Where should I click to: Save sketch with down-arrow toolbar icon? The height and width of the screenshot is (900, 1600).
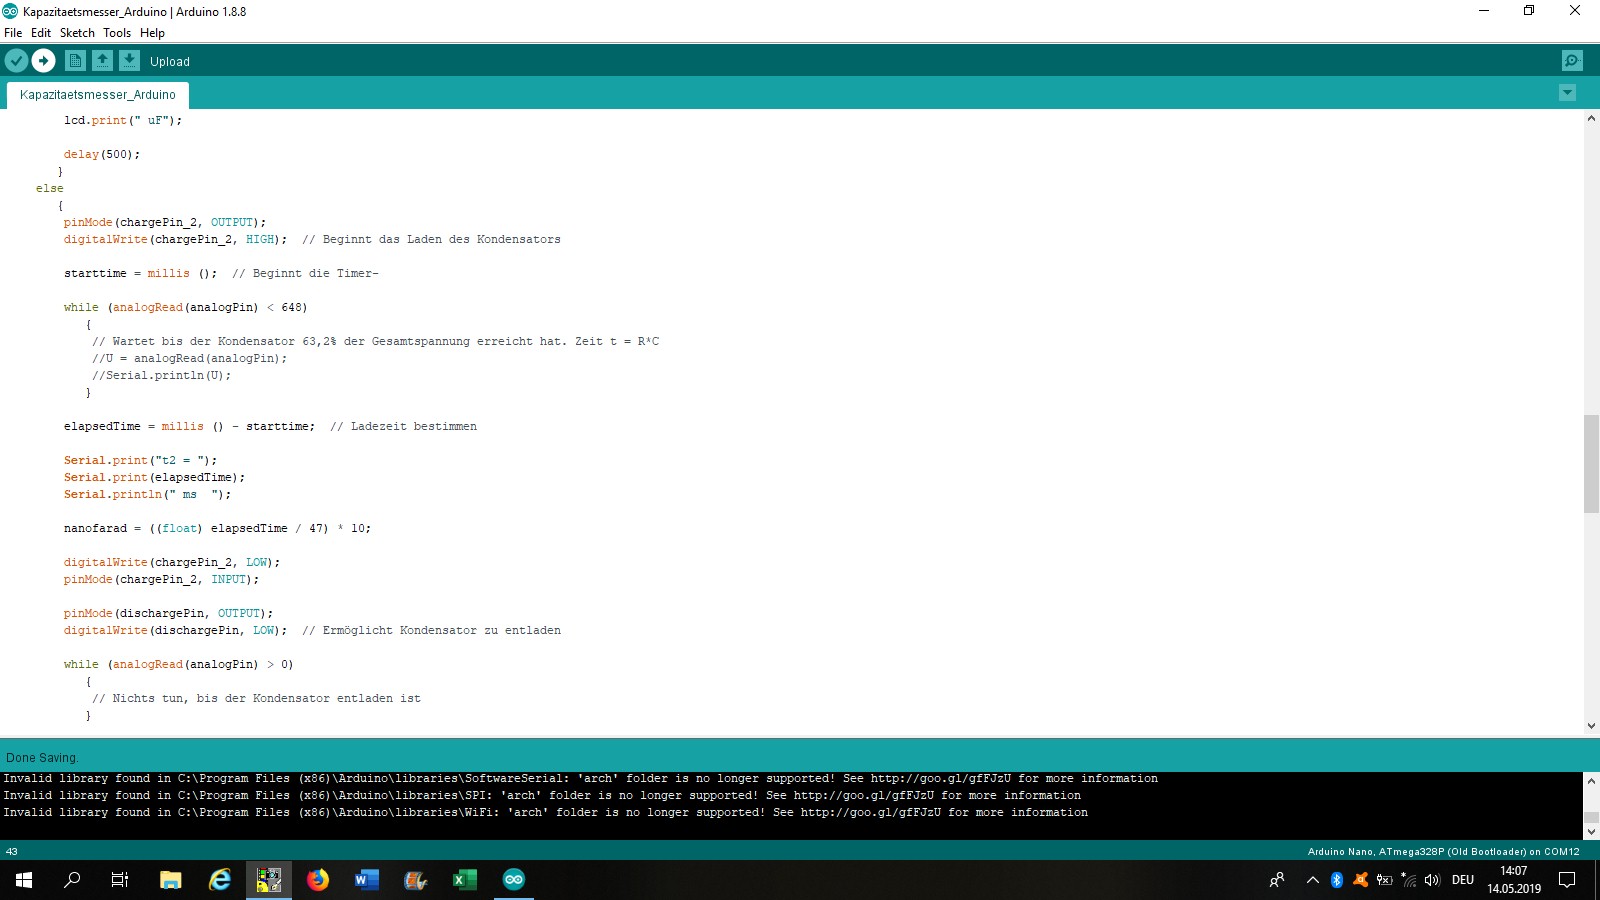coord(129,61)
